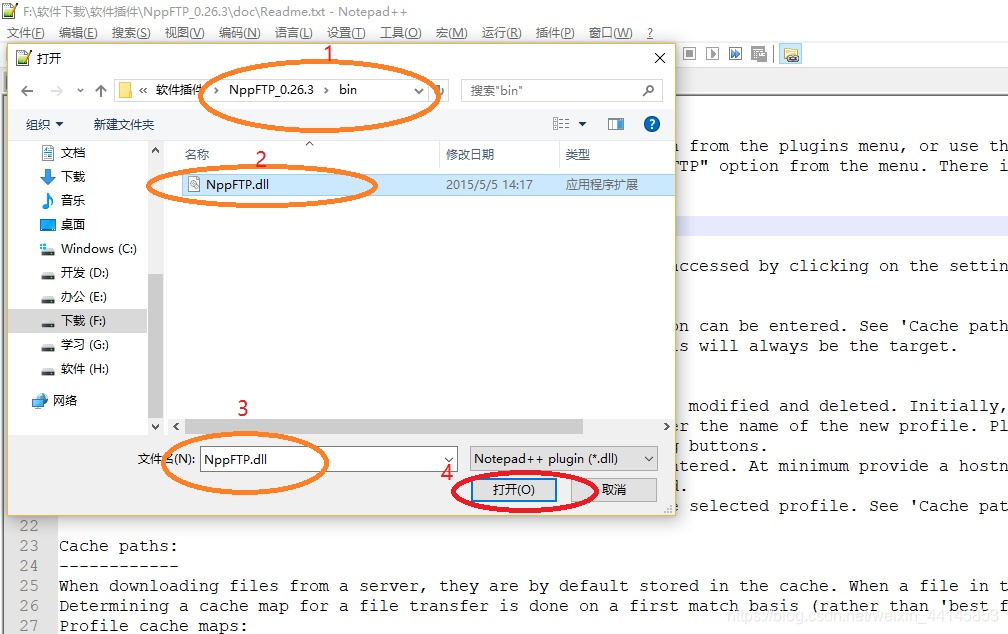Click the stop macro recording icon
1008x634 pixels.
coord(690,54)
